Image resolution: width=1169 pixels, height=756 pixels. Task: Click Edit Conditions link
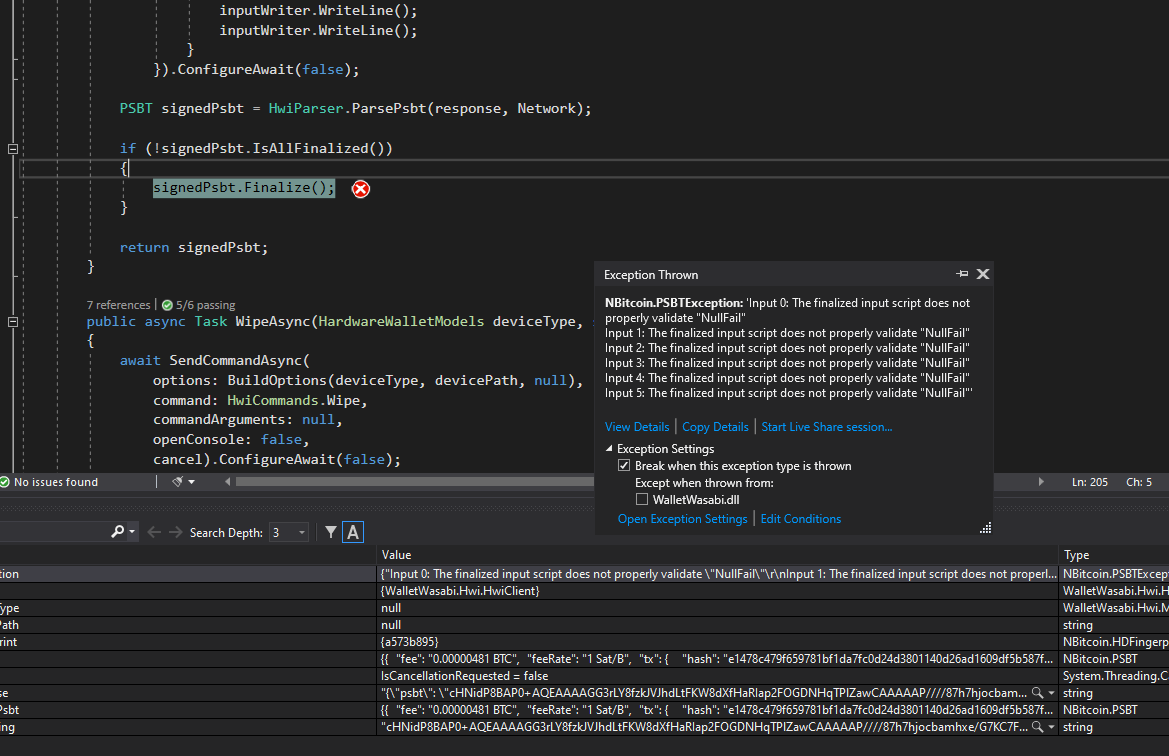(x=801, y=519)
